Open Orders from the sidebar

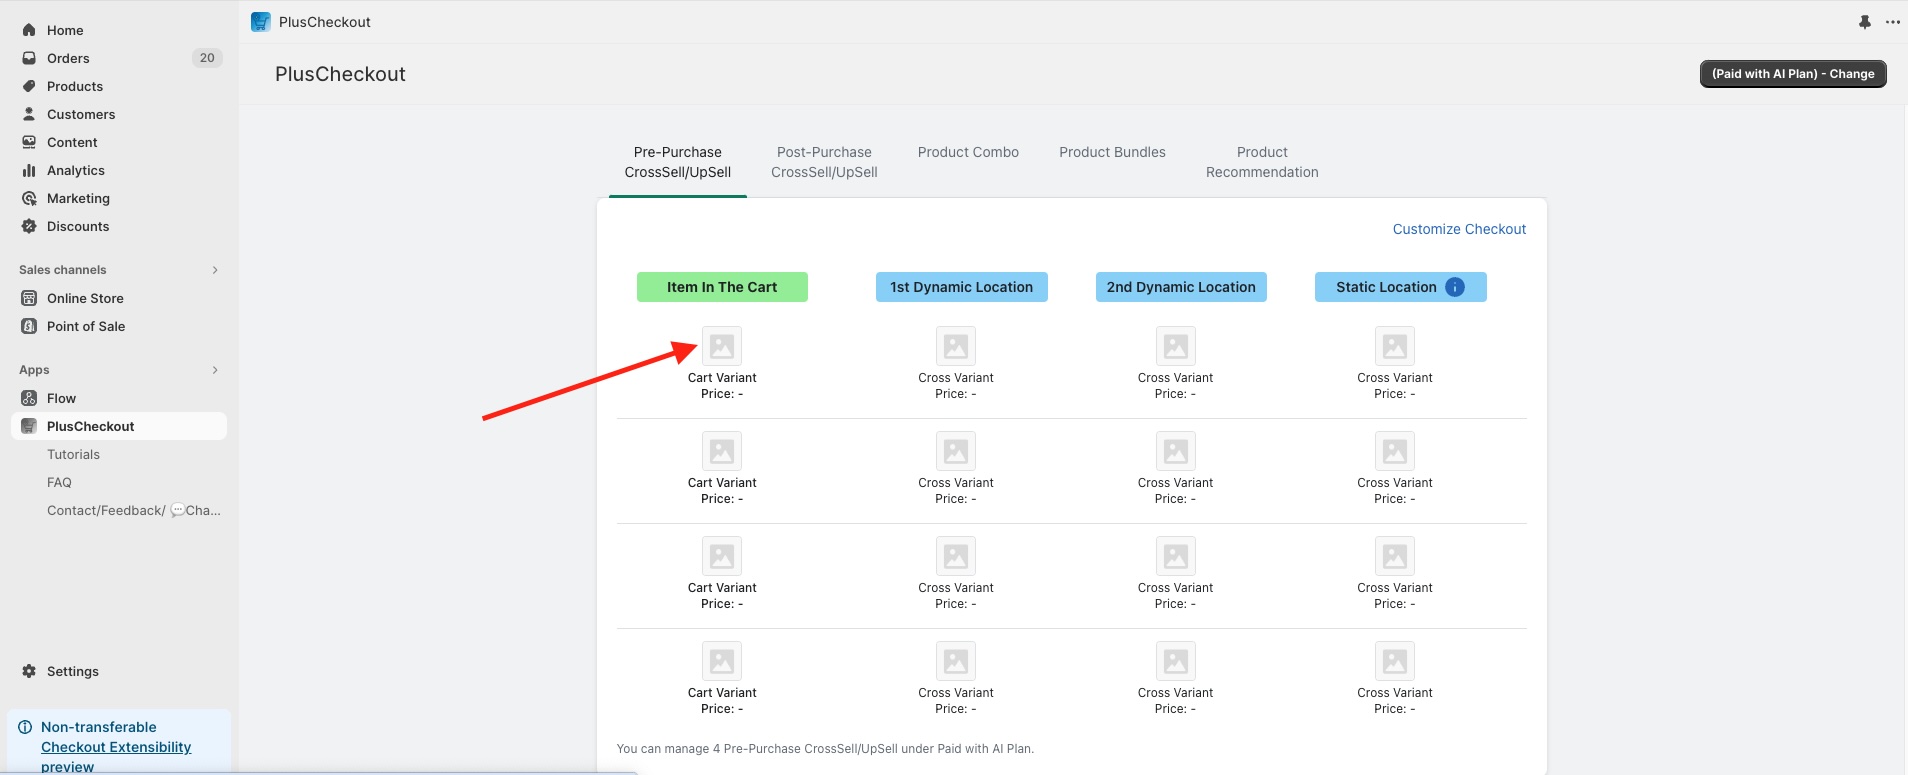[68, 58]
